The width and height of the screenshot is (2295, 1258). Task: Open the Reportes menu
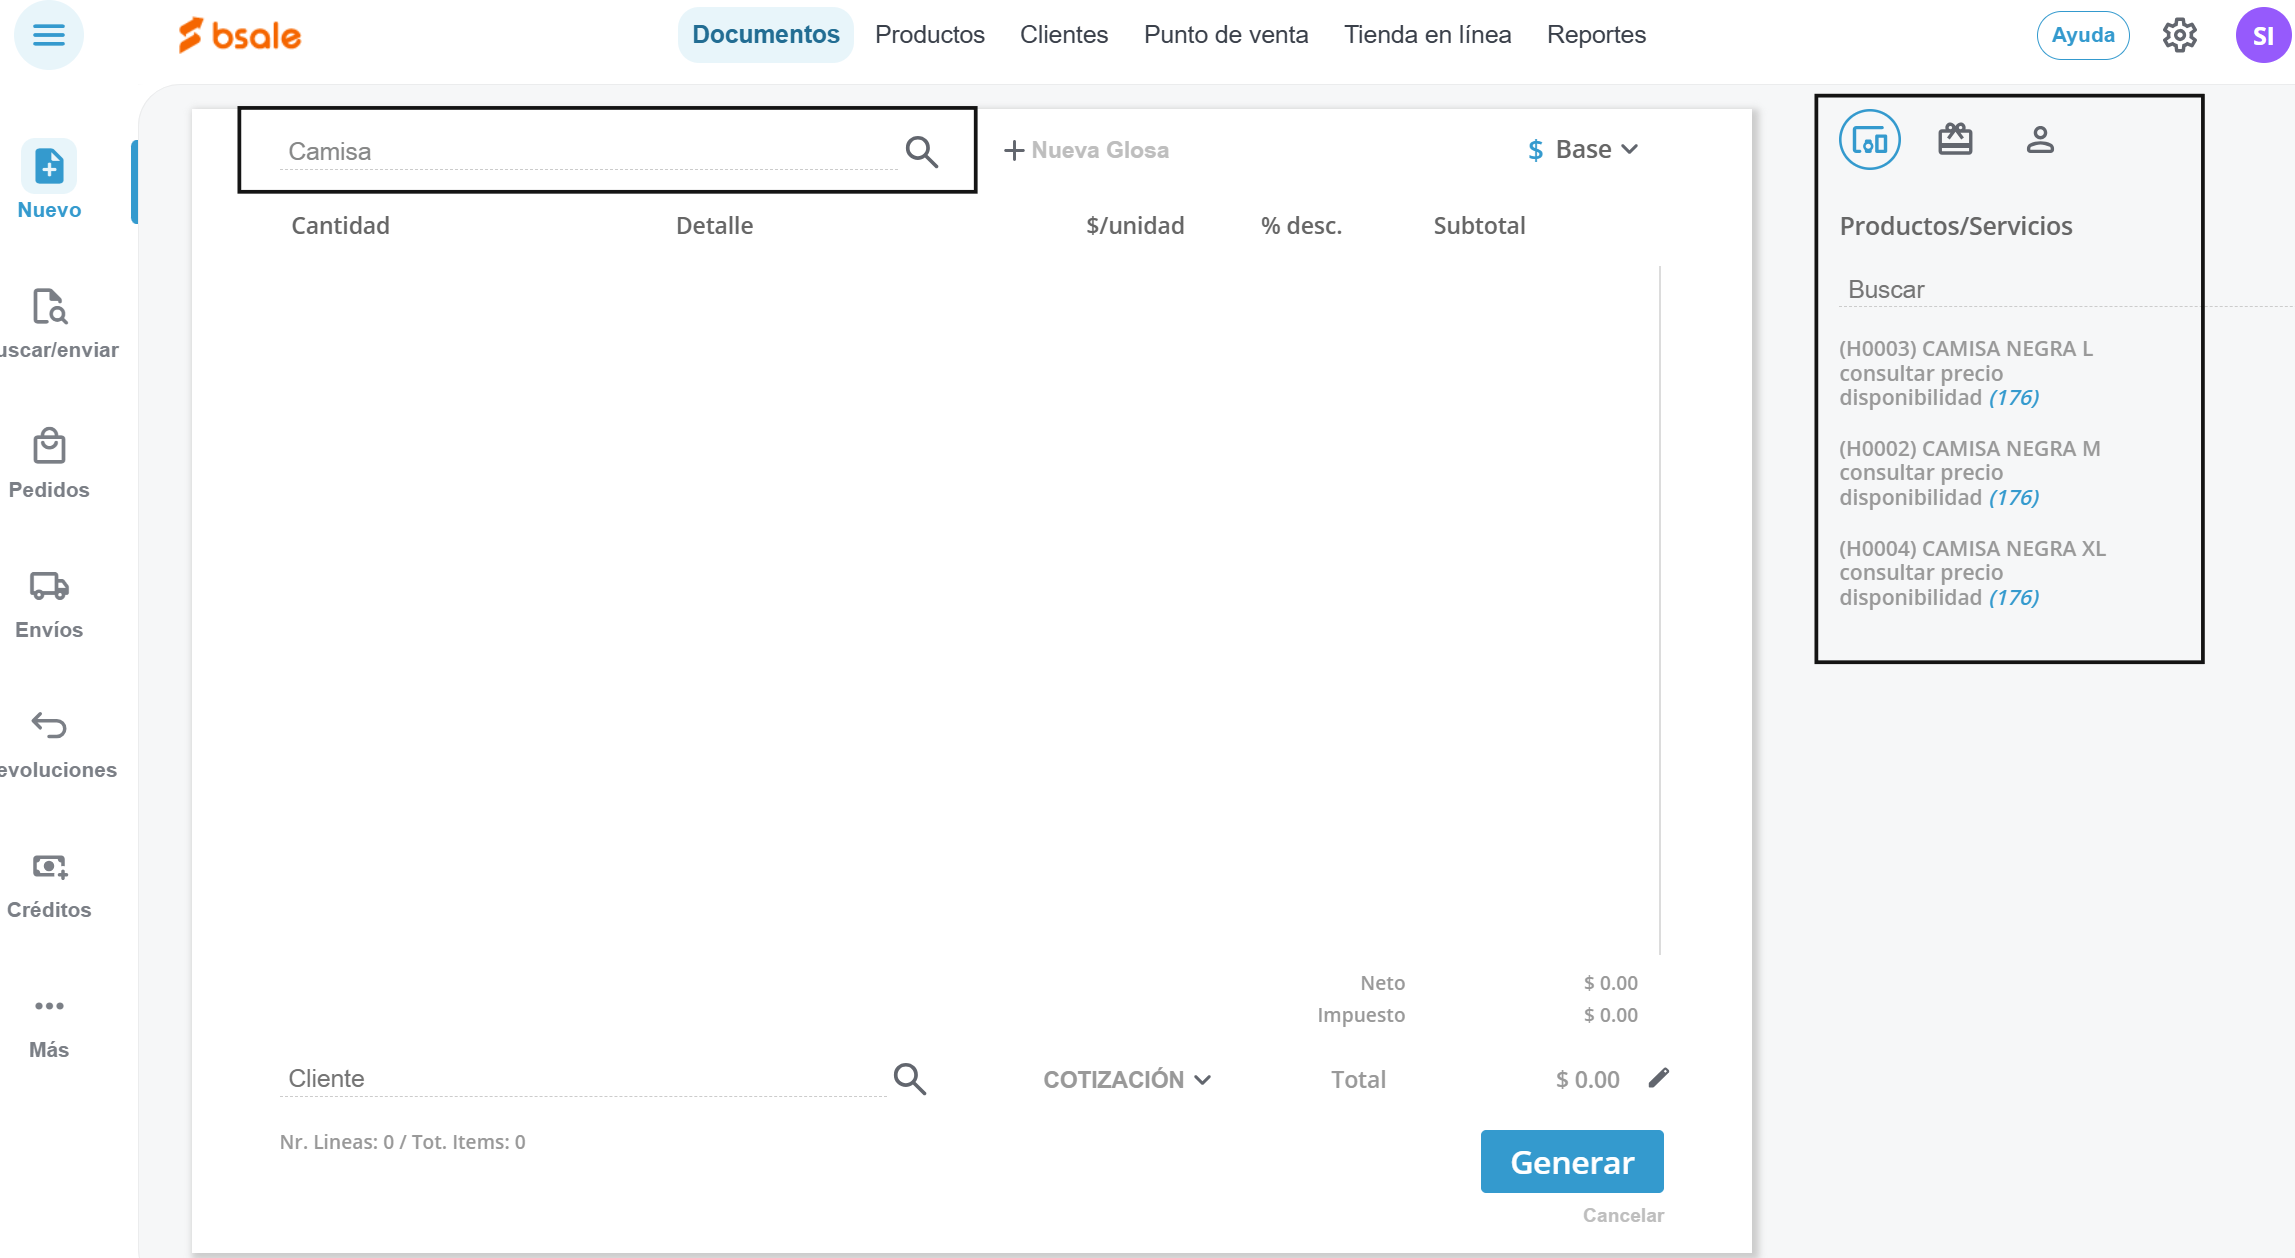point(1596,35)
